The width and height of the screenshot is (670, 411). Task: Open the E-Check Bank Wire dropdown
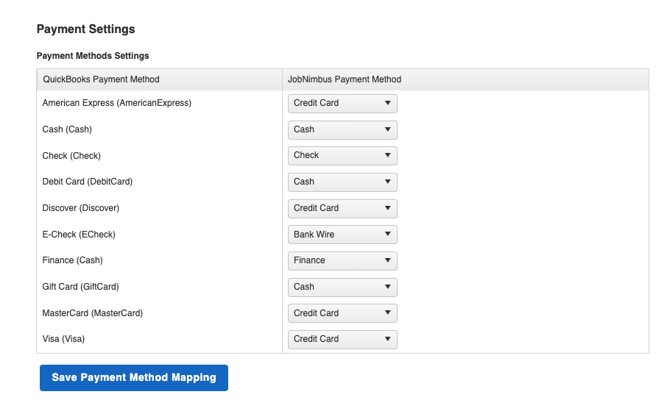[x=342, y=234]
